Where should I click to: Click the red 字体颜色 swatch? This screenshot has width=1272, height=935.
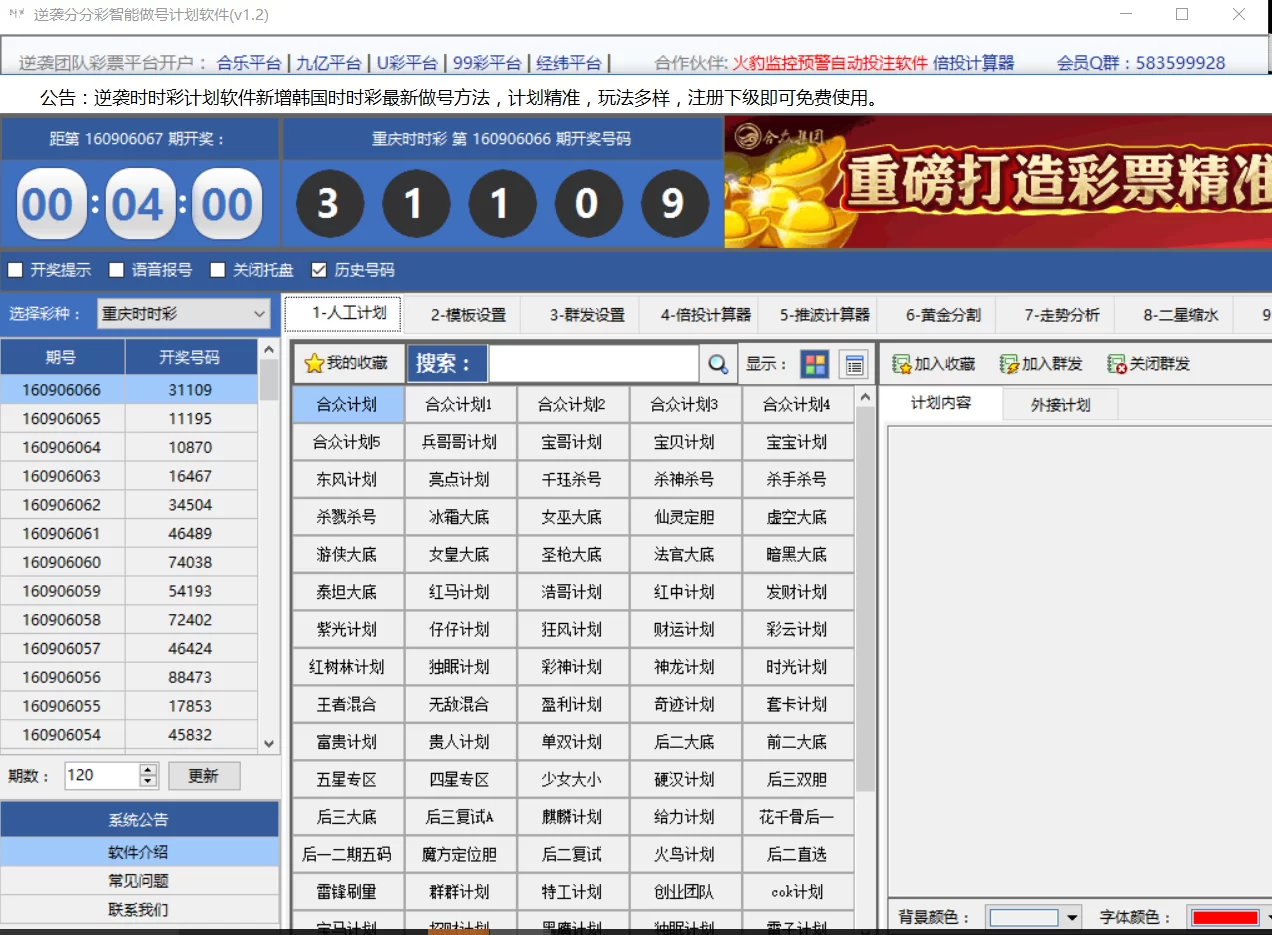(x=1225, y=917)
